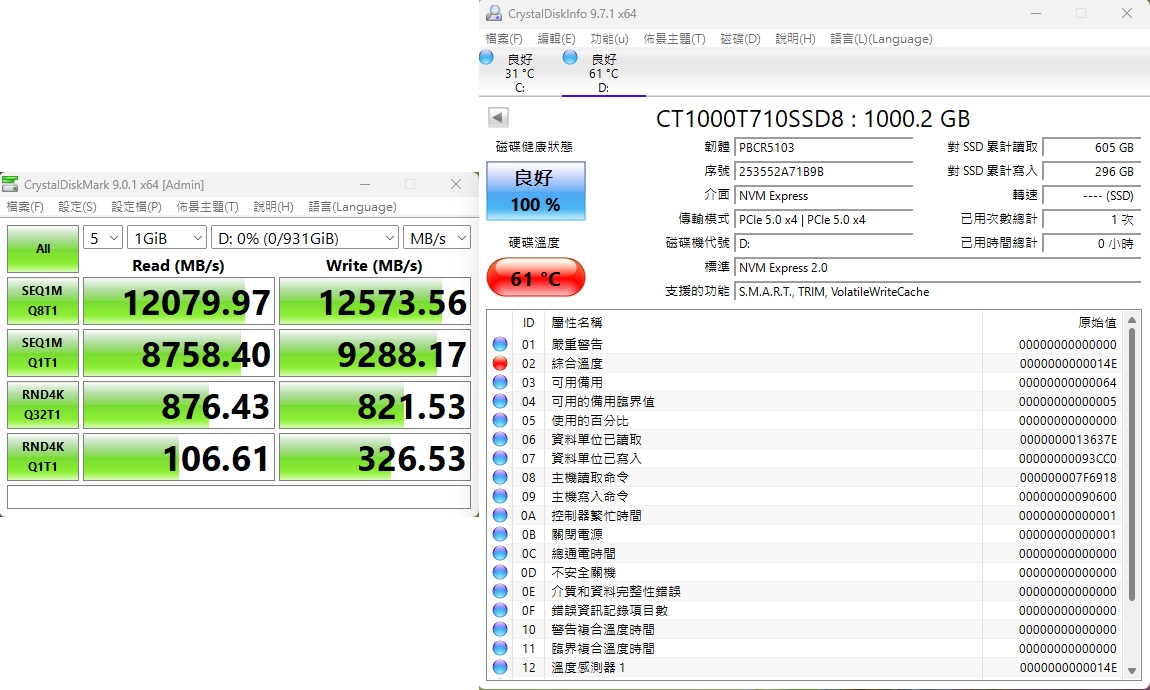1150x690 pixels.
Task: Open 設定(S) menu in CrystalDiskMark
Action: coord(77,207)
